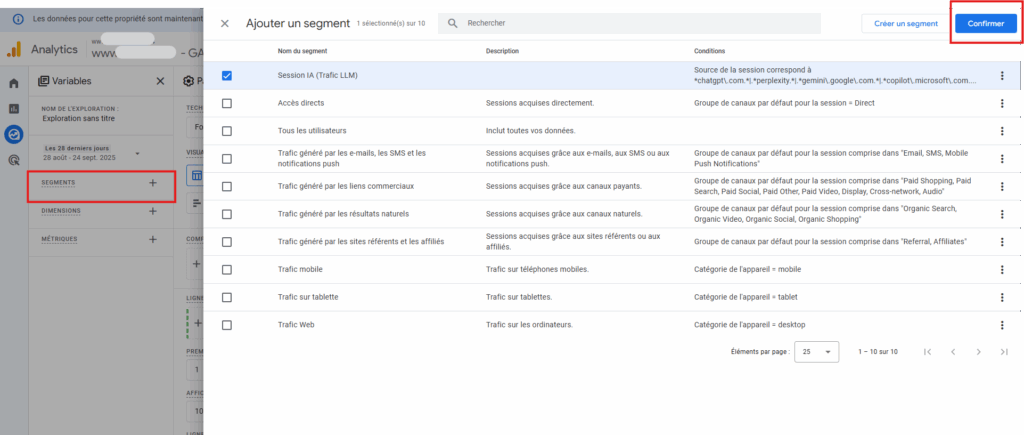Check the Accès directs segment checkbox
This screenshot has width=1024, height=435.
coord(227,103)
